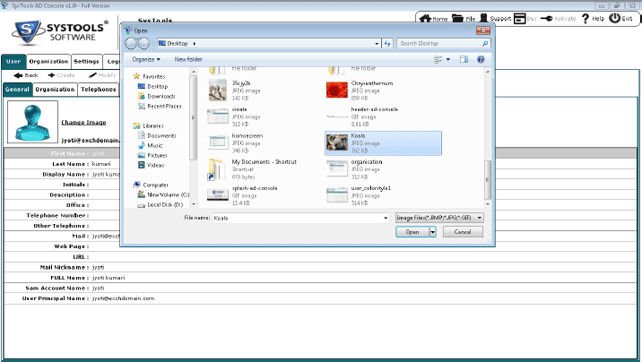This screenshot has height=362, width=642.
Task: Click the dialog help question icon
Action: (x=481, y=60)
